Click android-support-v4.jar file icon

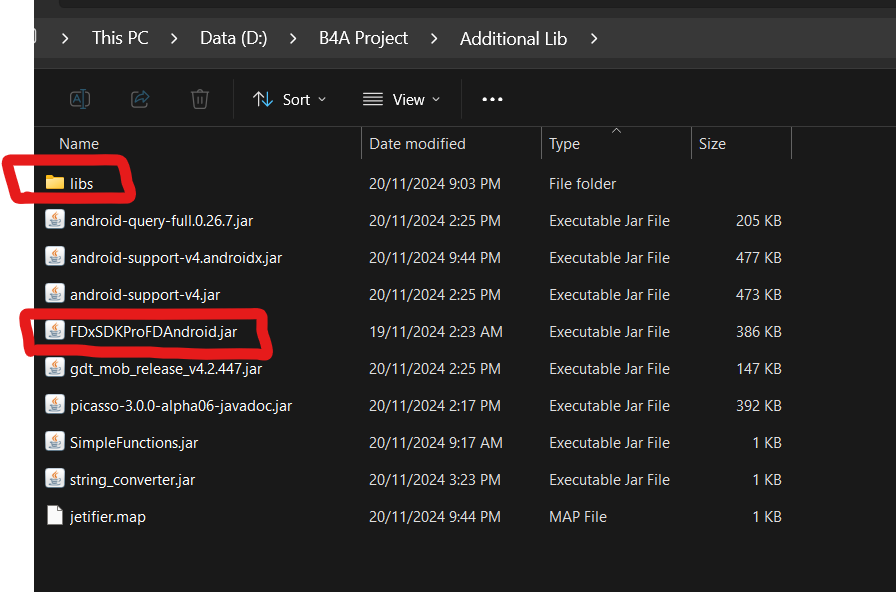[x=55, y=294]
